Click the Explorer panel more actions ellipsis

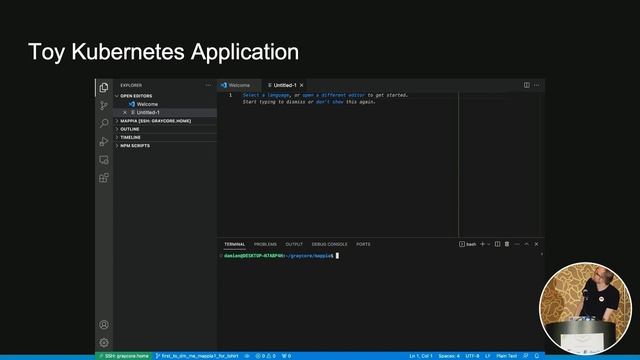tap(208, 85)
